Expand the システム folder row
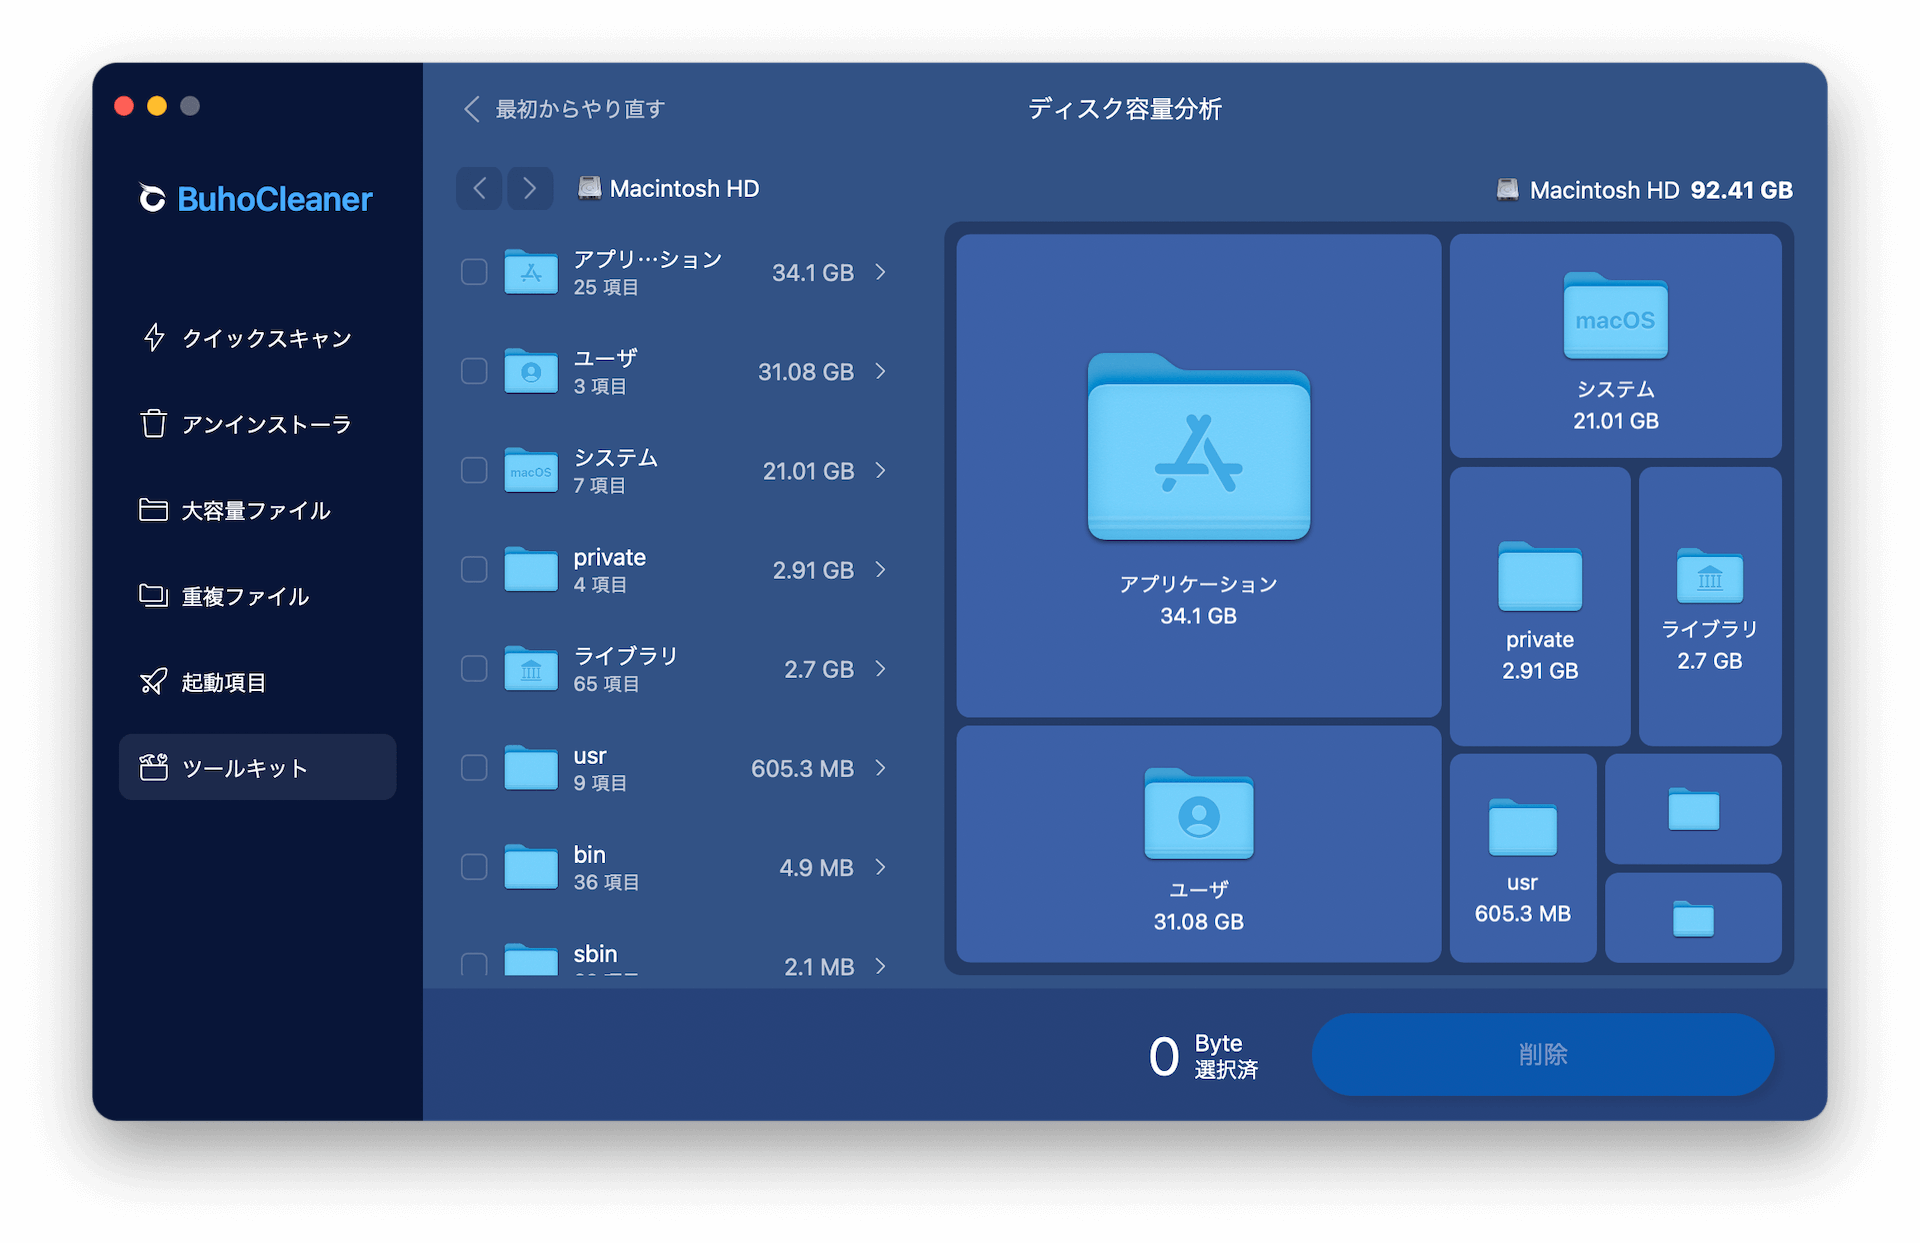Screen dimensions: 1920x1243 (881, 470)
